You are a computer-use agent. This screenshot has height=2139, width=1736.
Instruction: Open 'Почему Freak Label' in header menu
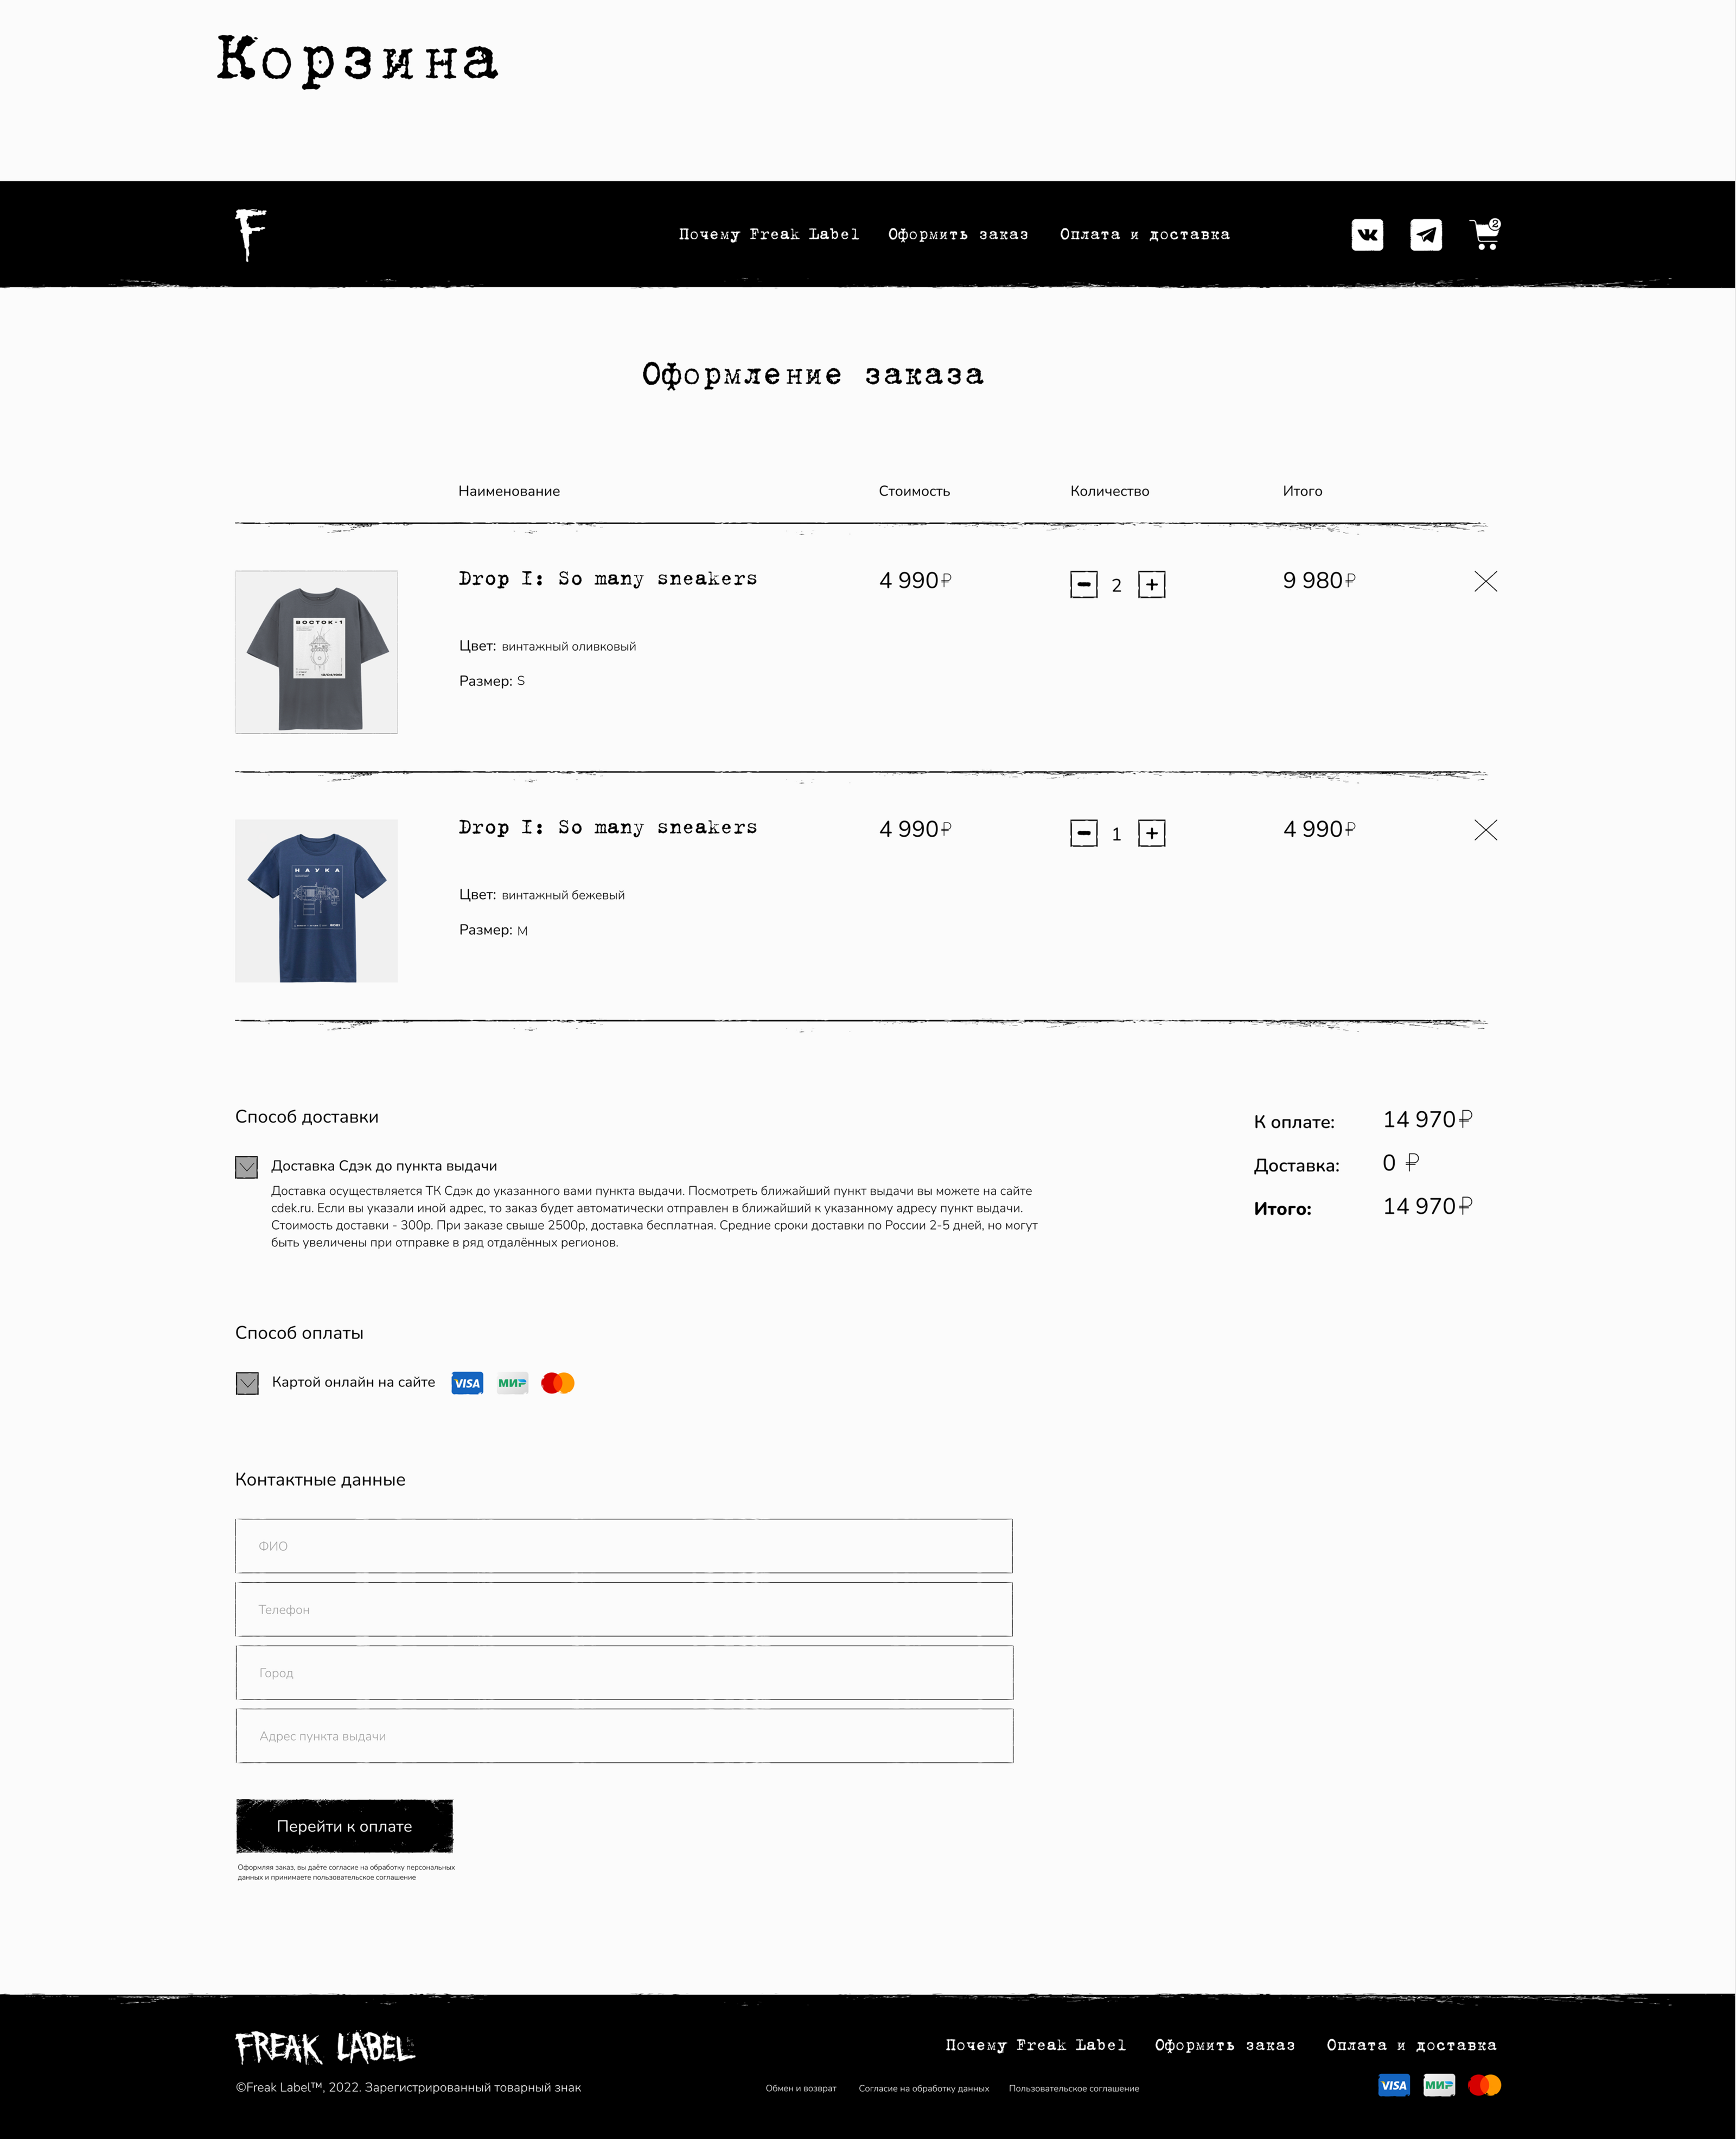click(x=769, y=235)
